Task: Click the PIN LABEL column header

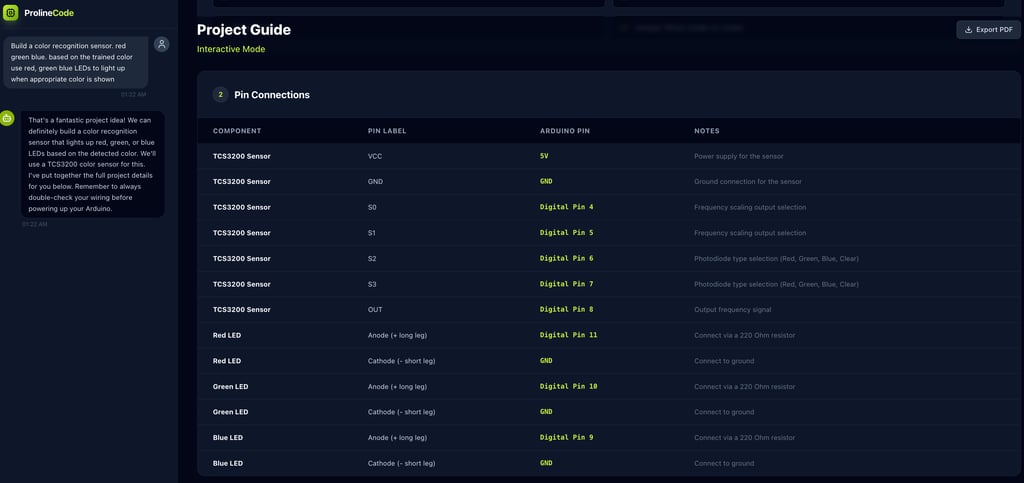Action: tap(387, 131)
